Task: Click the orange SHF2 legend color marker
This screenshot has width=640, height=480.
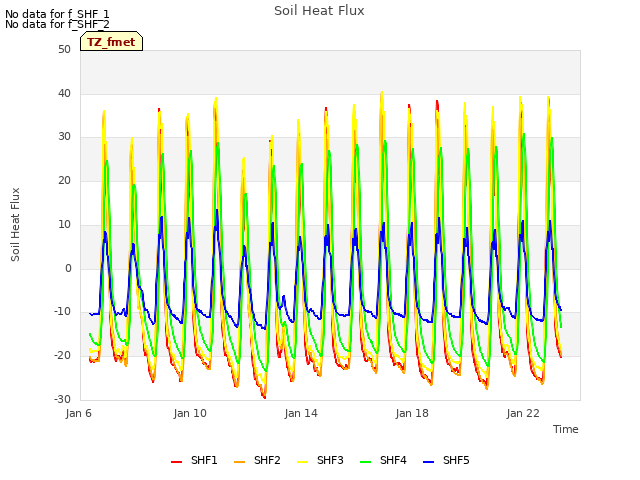Action: tap(239, 461)
